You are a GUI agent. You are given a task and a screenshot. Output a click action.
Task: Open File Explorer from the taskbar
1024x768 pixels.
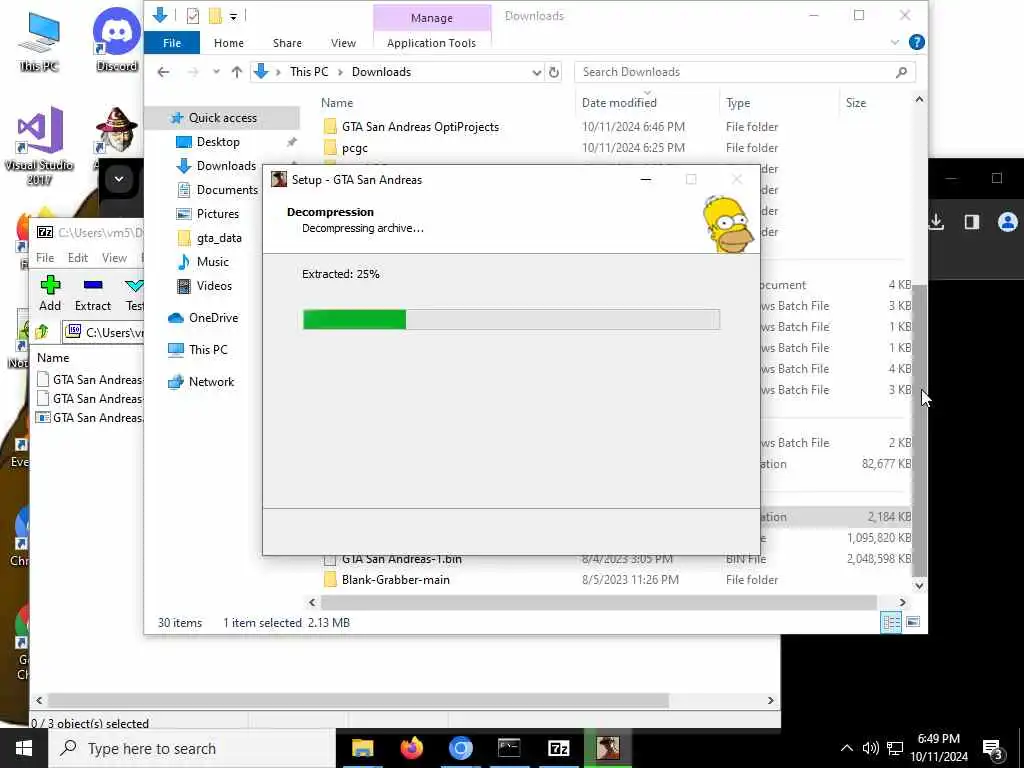(362, 748)
